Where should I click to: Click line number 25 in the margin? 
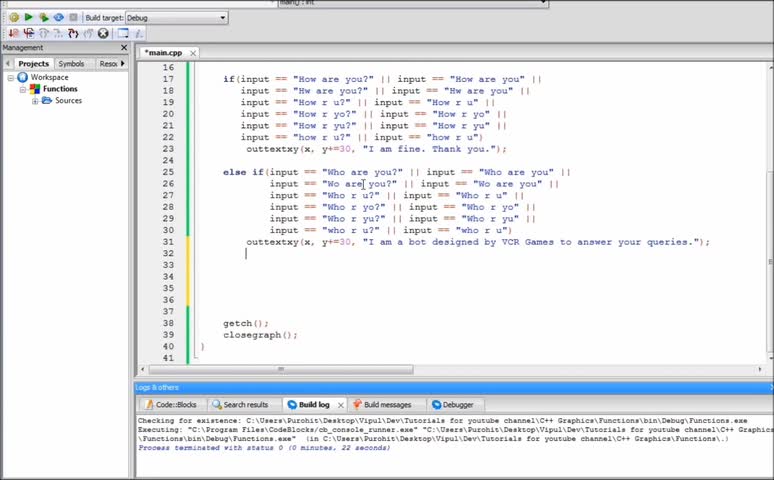pos(168,172)
